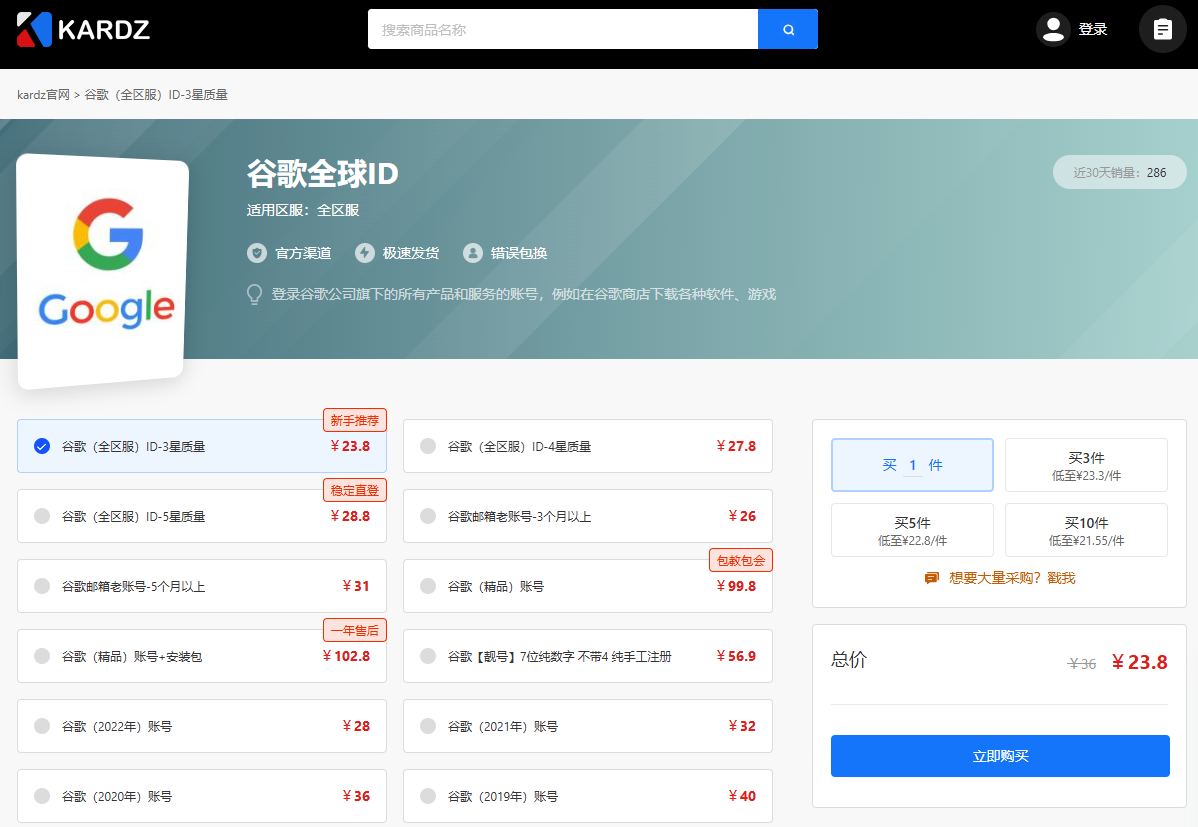The image size is (1198, 827).
Task: Open the user avatar login icon
Action: pyautogui.click(x=1053, y=29)
